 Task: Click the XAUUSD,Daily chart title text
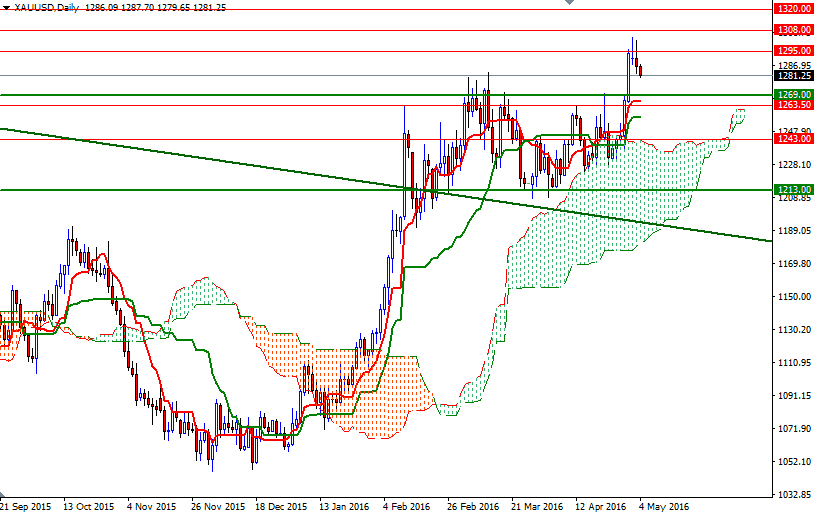(47, 8)
